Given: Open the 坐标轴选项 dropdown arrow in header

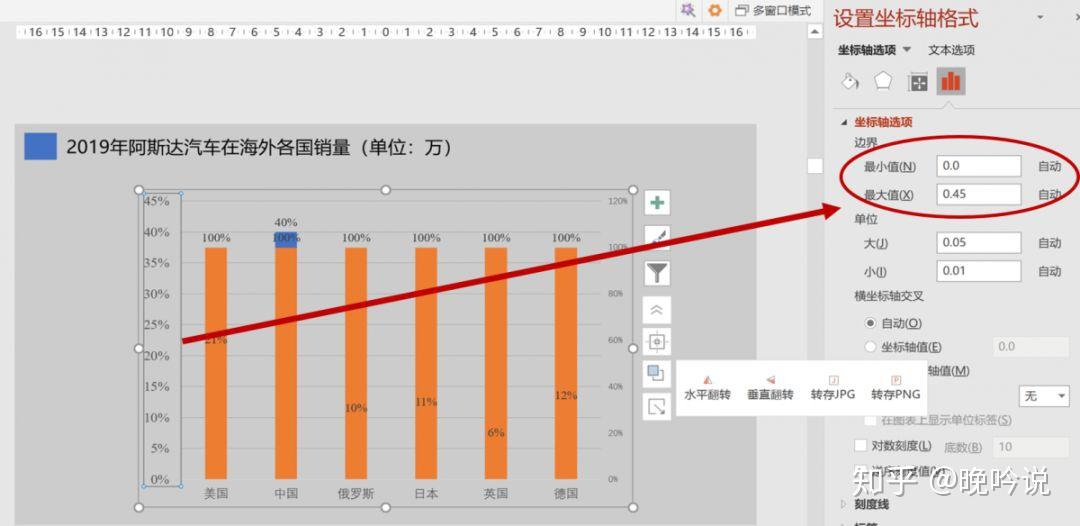Looking at the screenshot, I should click(906, 50).
